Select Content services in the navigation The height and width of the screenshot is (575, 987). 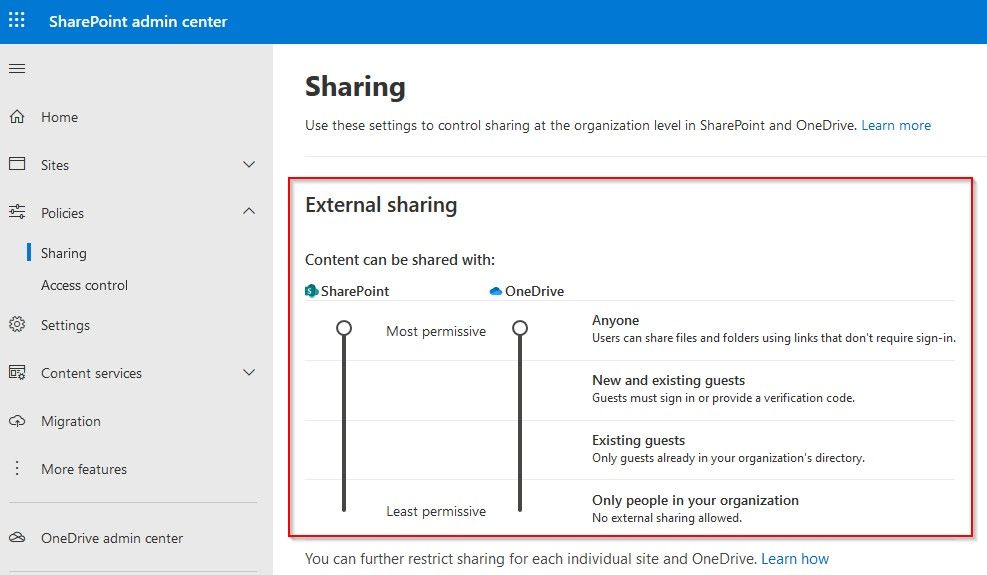[x=91, y=373]
